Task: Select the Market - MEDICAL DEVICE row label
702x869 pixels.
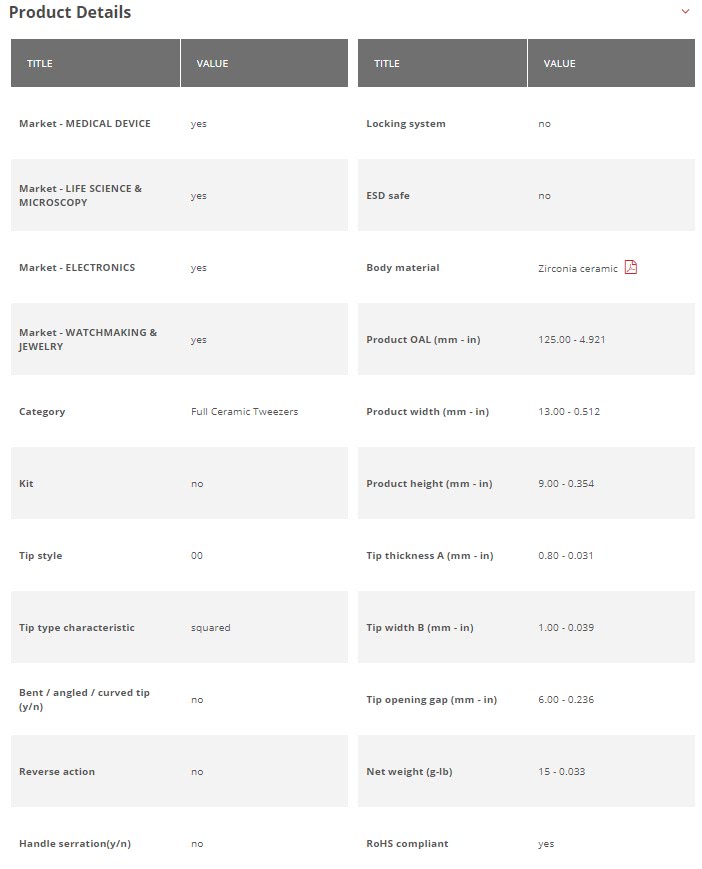Action: 85,123
